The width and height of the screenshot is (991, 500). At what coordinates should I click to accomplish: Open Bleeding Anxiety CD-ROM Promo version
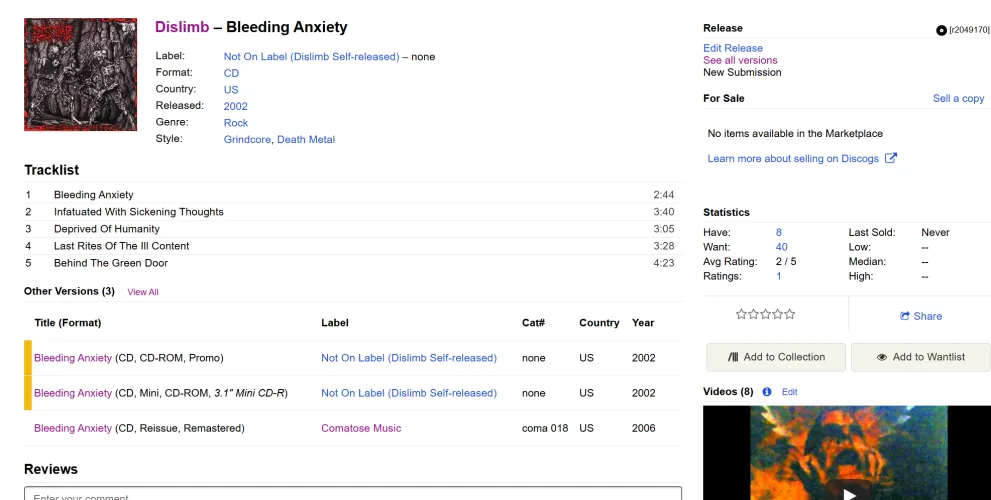click(73, 358)
